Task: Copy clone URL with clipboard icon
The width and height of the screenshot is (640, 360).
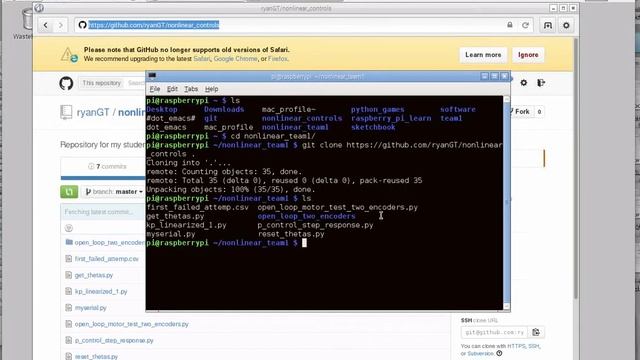Action: tap(536, 332)
